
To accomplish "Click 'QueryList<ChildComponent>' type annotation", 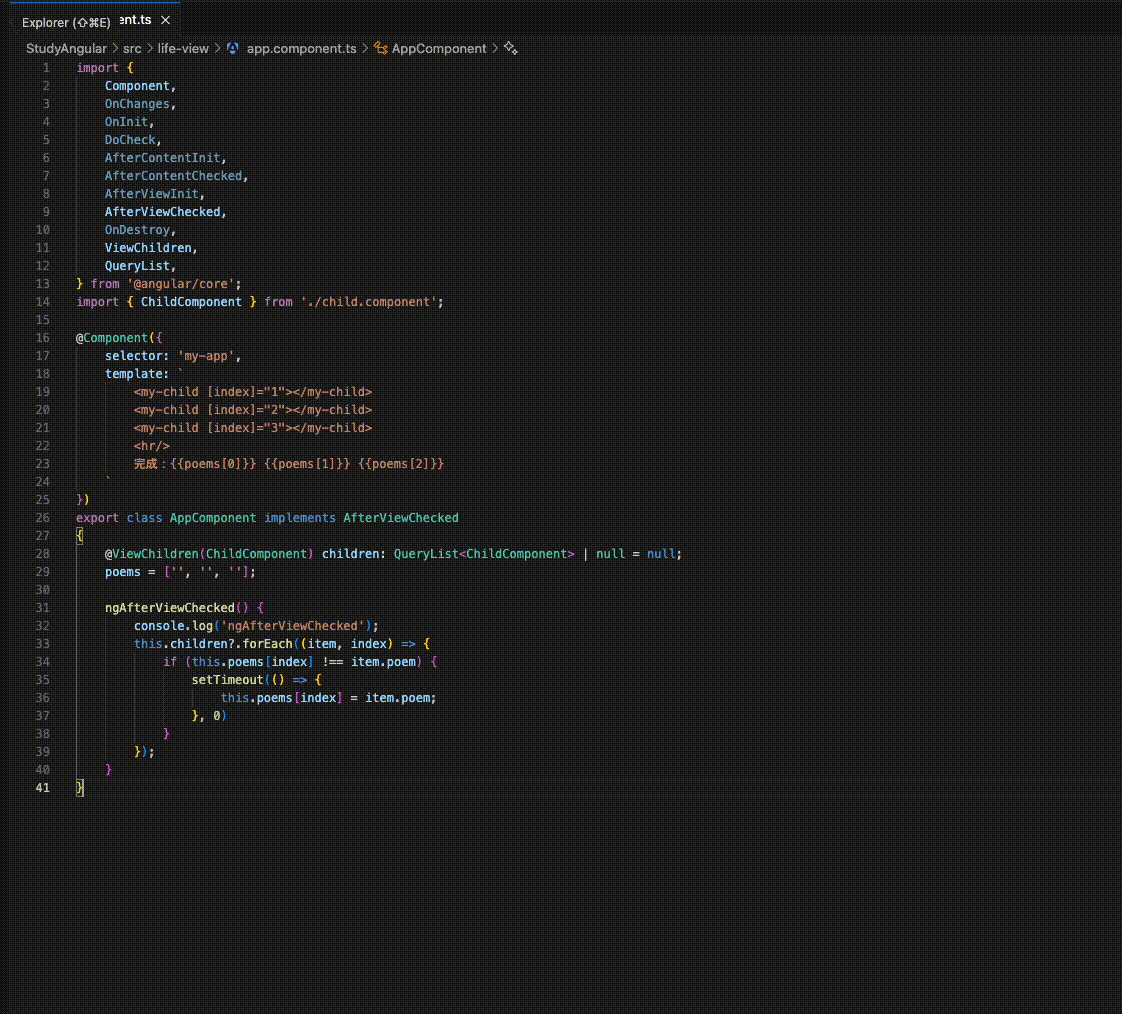I will click(484, 554).
